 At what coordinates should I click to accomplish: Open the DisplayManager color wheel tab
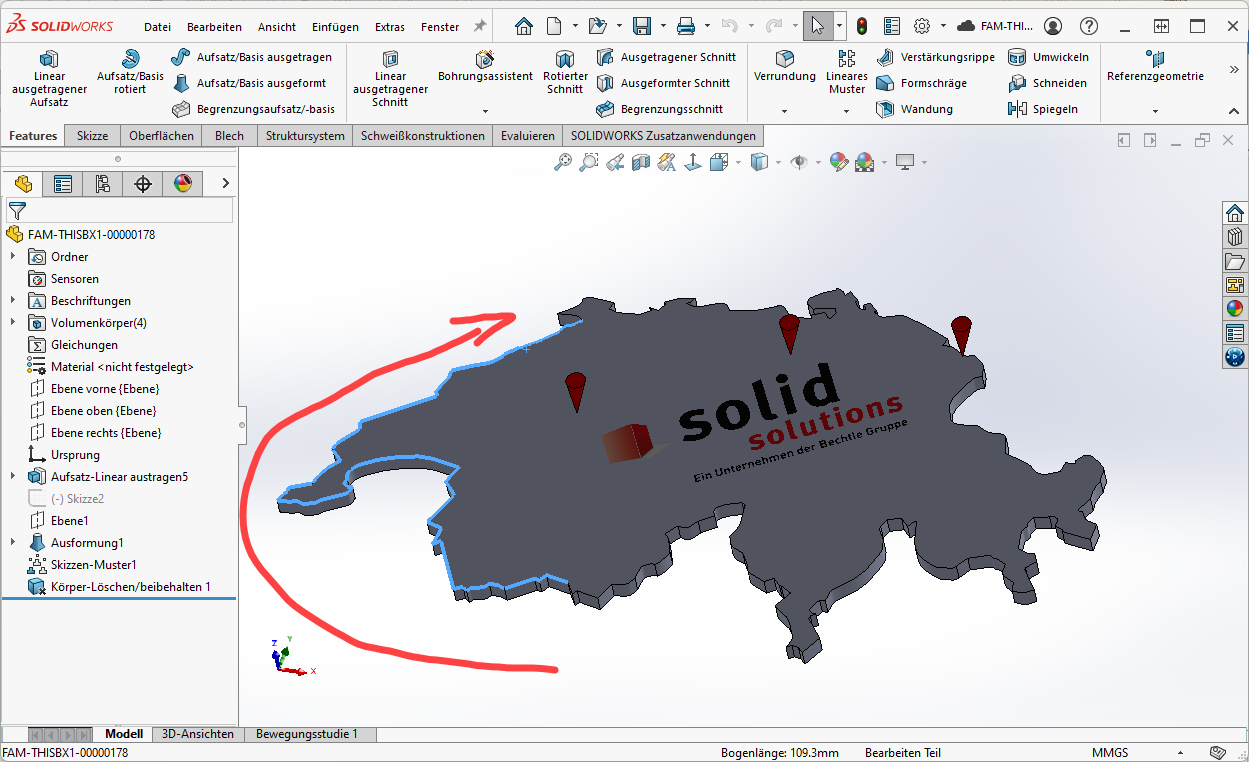pos(182,183)
